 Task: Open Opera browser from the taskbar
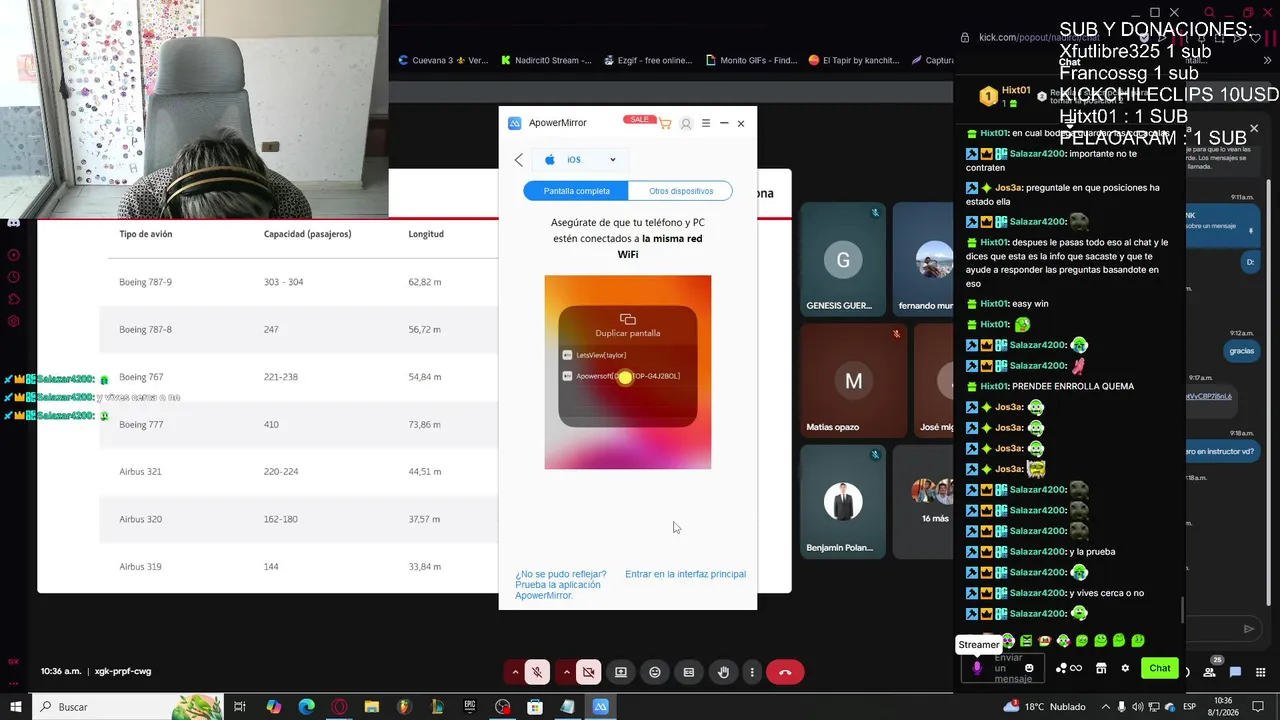(x=340, y=707)
